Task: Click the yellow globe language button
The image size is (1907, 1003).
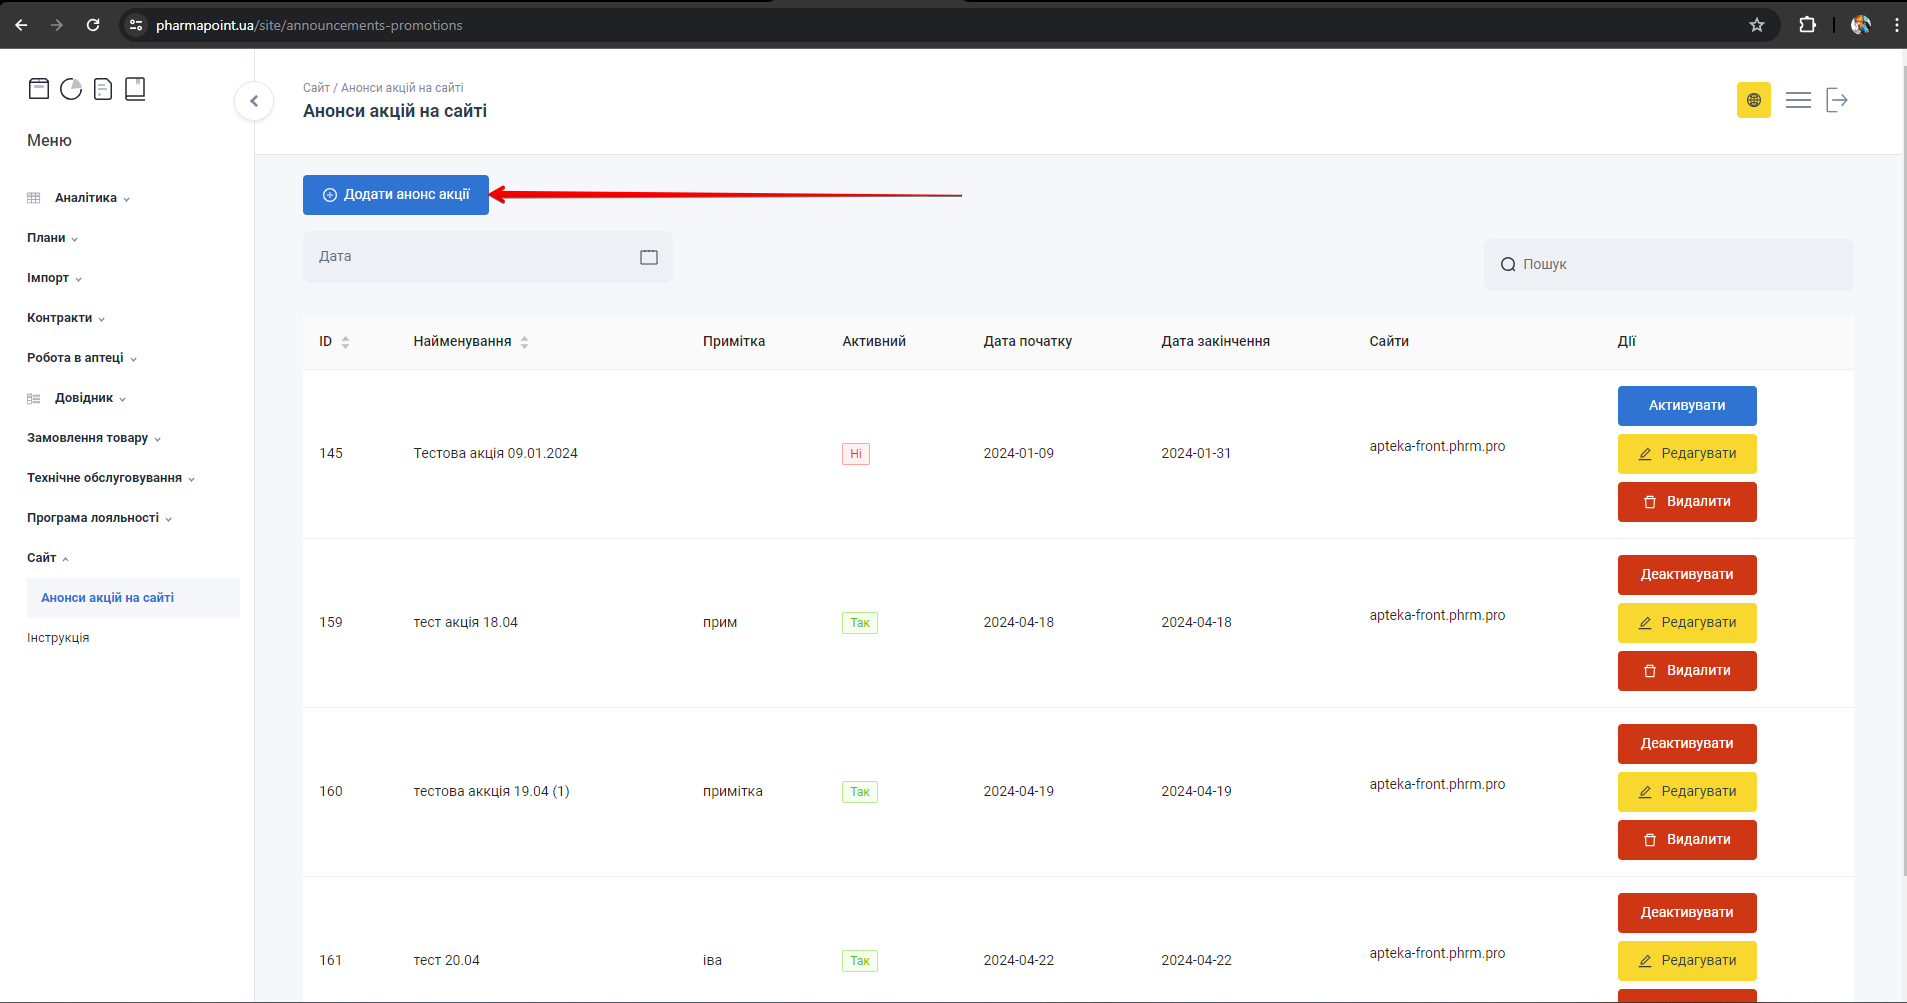Action: pyautogui.click(x=1753, y=100)
